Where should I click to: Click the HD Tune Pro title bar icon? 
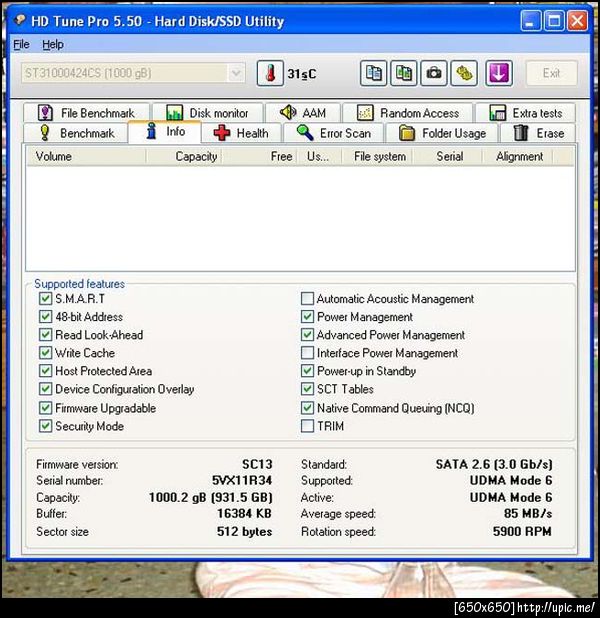tap(19, 20)
